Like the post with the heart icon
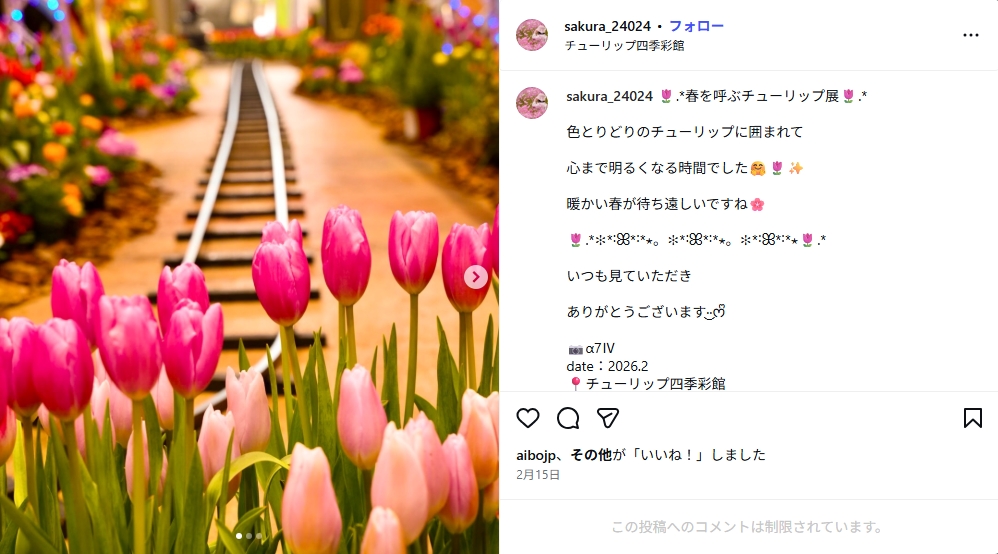998x554 pixels. point(528,418)
